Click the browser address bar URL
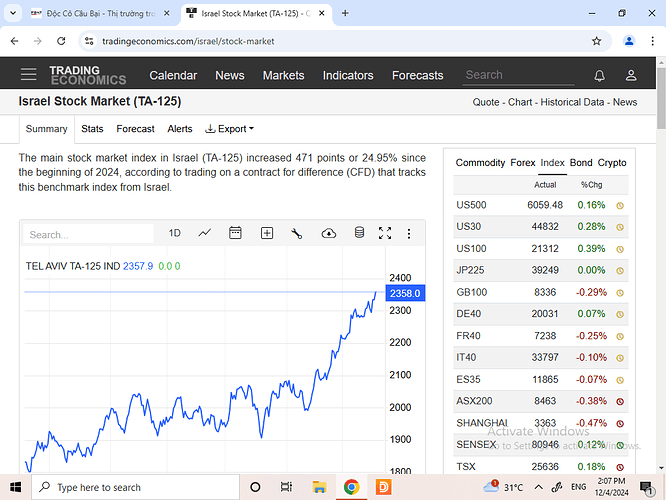This screenshot has height=500, width=666. pyautogui.click(x=188, y=41)
